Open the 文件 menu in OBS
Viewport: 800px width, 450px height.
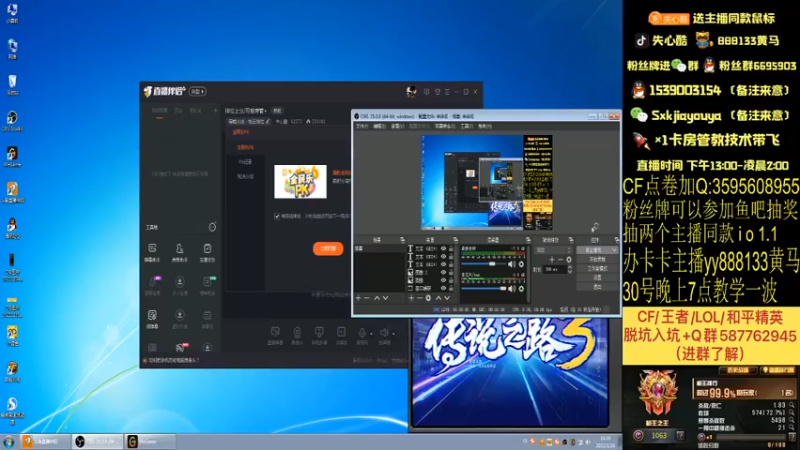[361, 126]
